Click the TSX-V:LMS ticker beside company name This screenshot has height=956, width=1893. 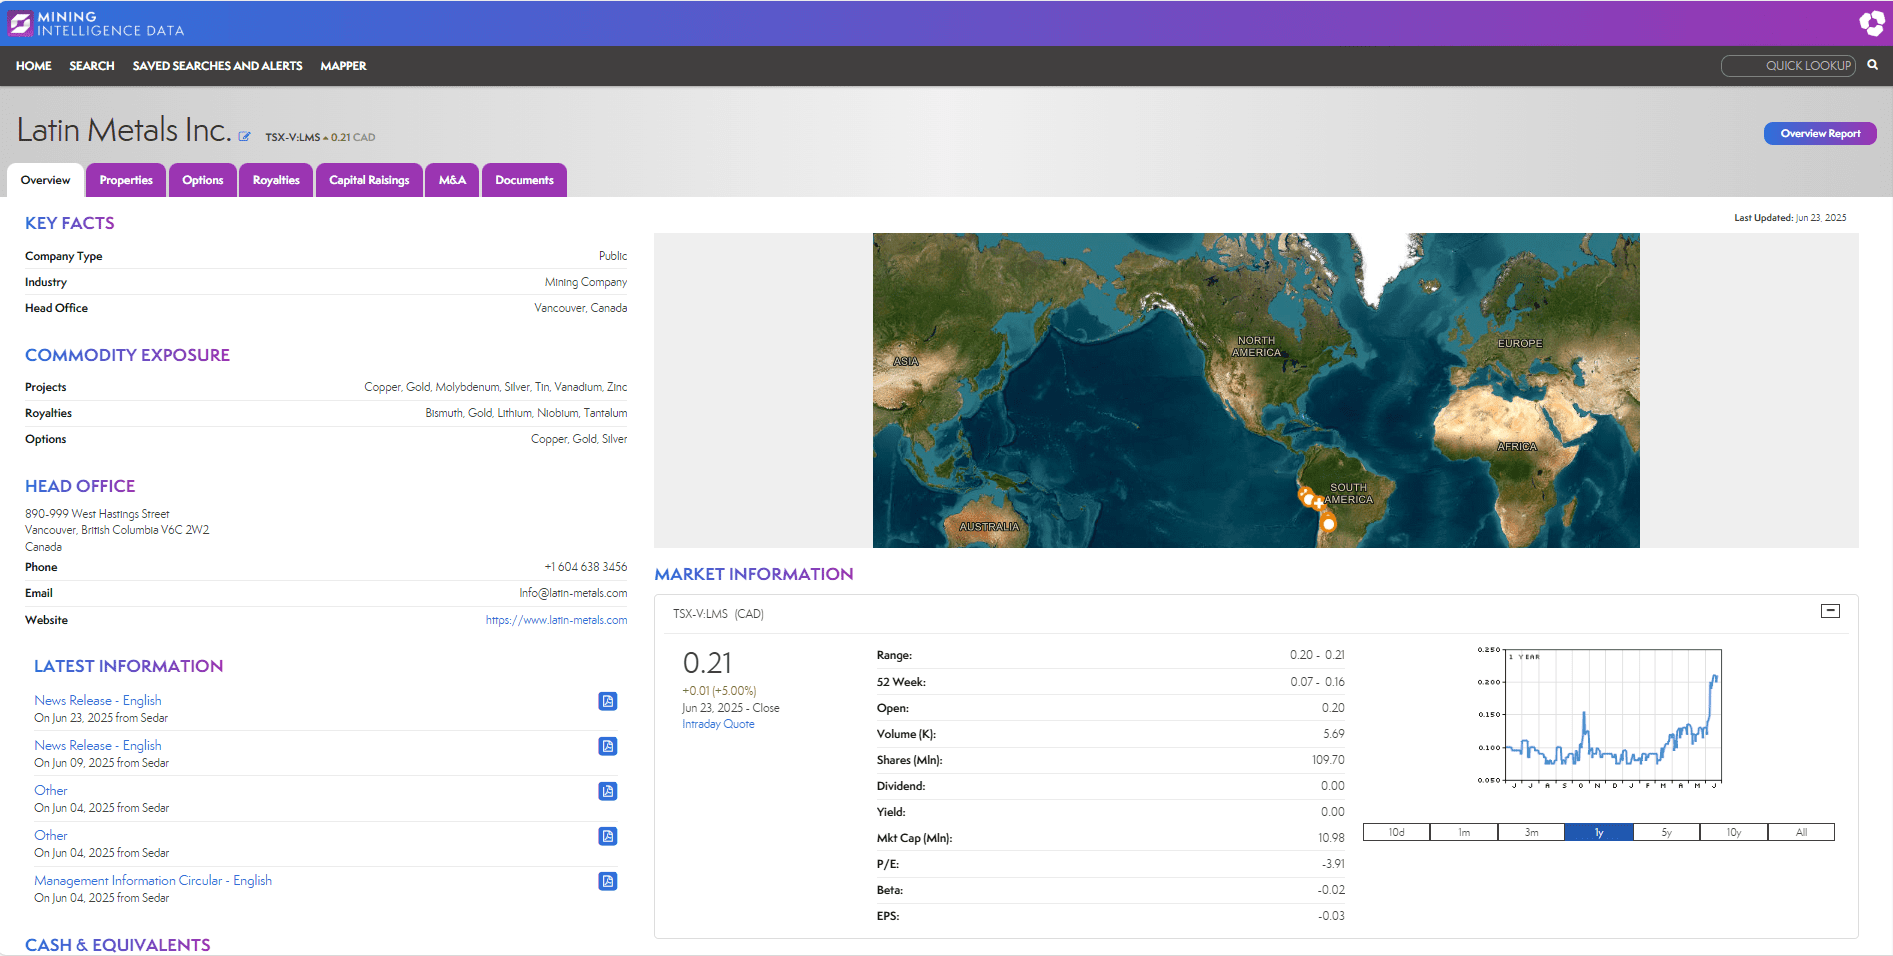(x=292, y=138)
